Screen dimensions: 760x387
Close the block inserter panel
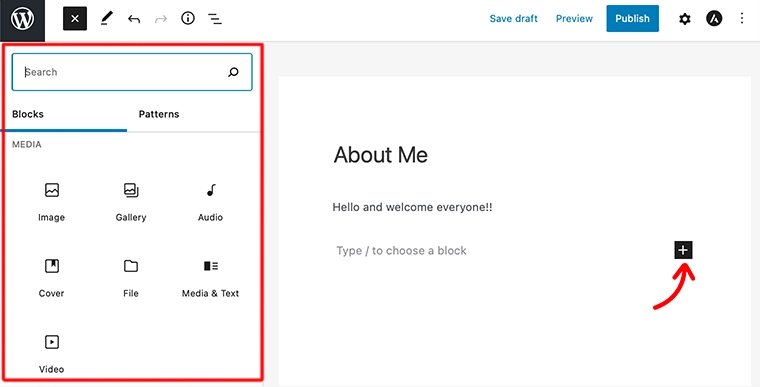[75, 19]
